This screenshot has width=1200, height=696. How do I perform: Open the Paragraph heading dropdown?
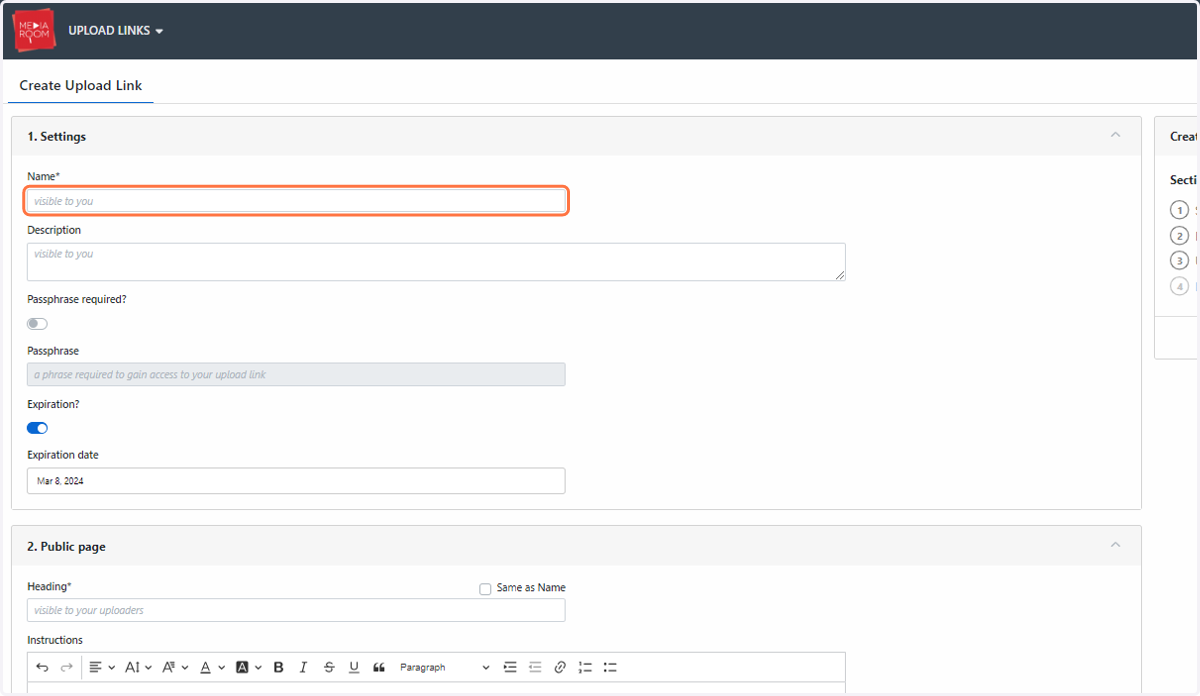click(444, 667)
